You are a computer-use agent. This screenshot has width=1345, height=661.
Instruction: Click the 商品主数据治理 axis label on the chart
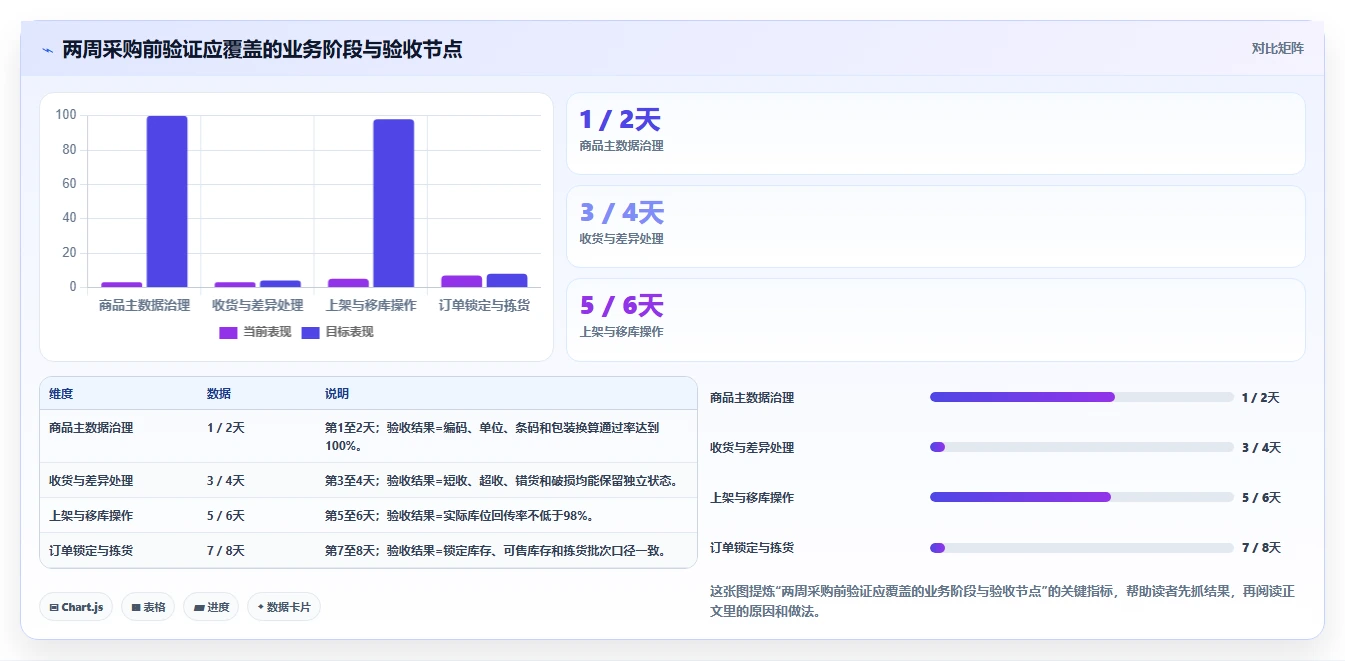144,305
